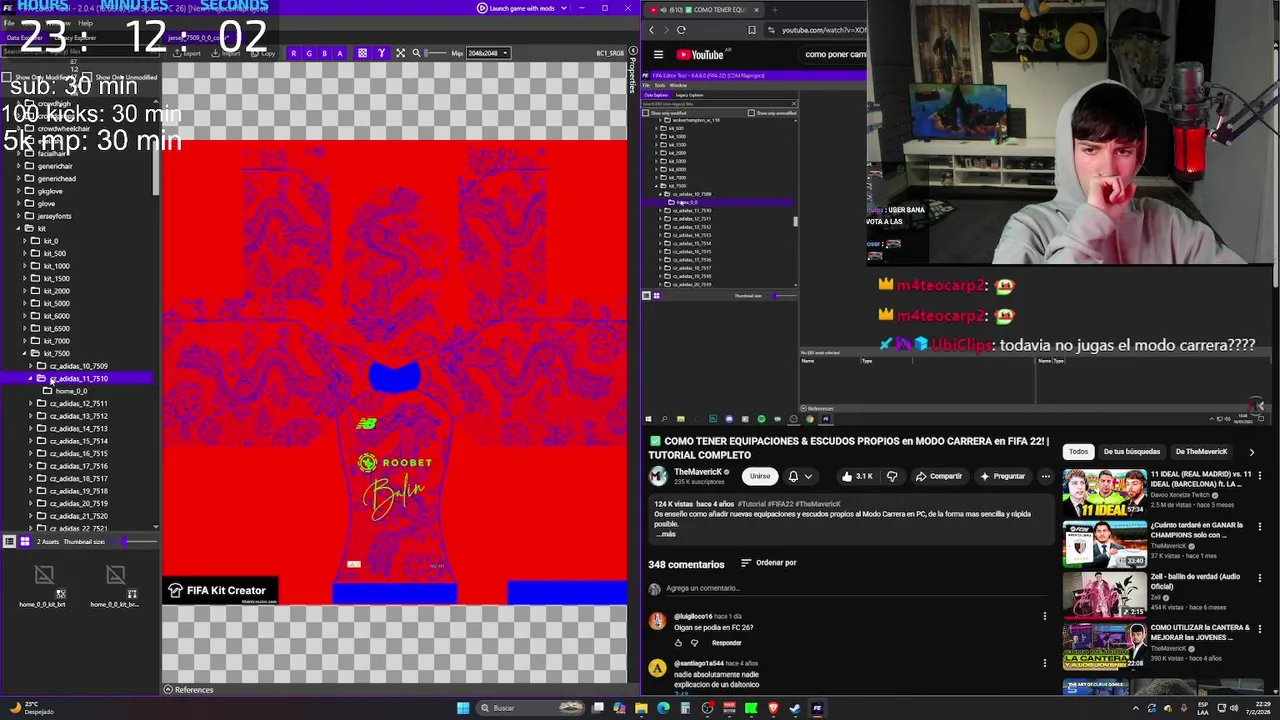Click the dislike thumbs-down icon
Image resolution: width=1280 pixels, height=720 pixels.
pyautogui.click(x=892, y=476)
